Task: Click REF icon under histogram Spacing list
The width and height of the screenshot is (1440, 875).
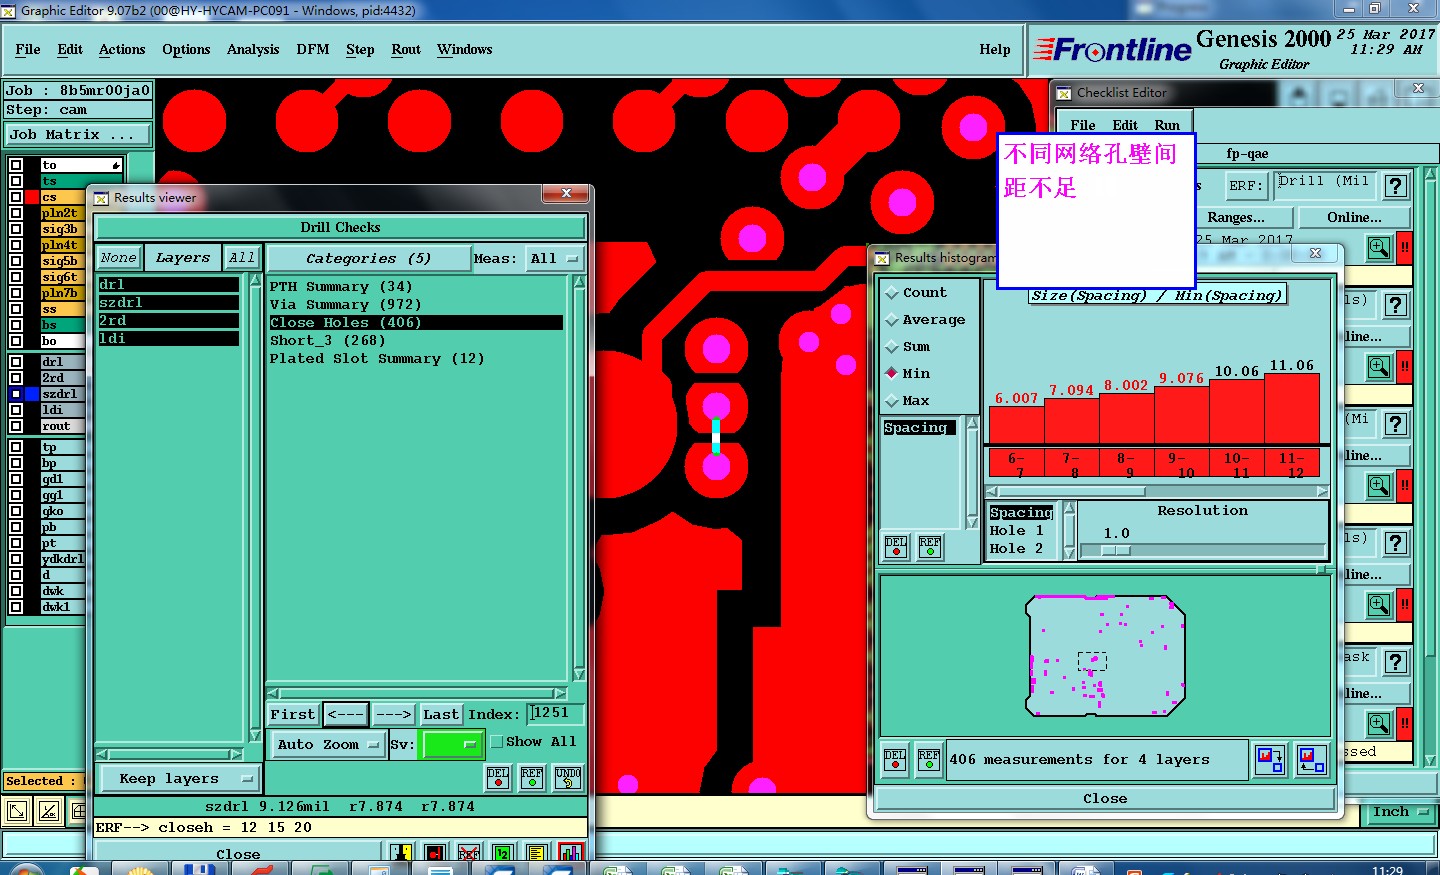Action: (930, 547)
